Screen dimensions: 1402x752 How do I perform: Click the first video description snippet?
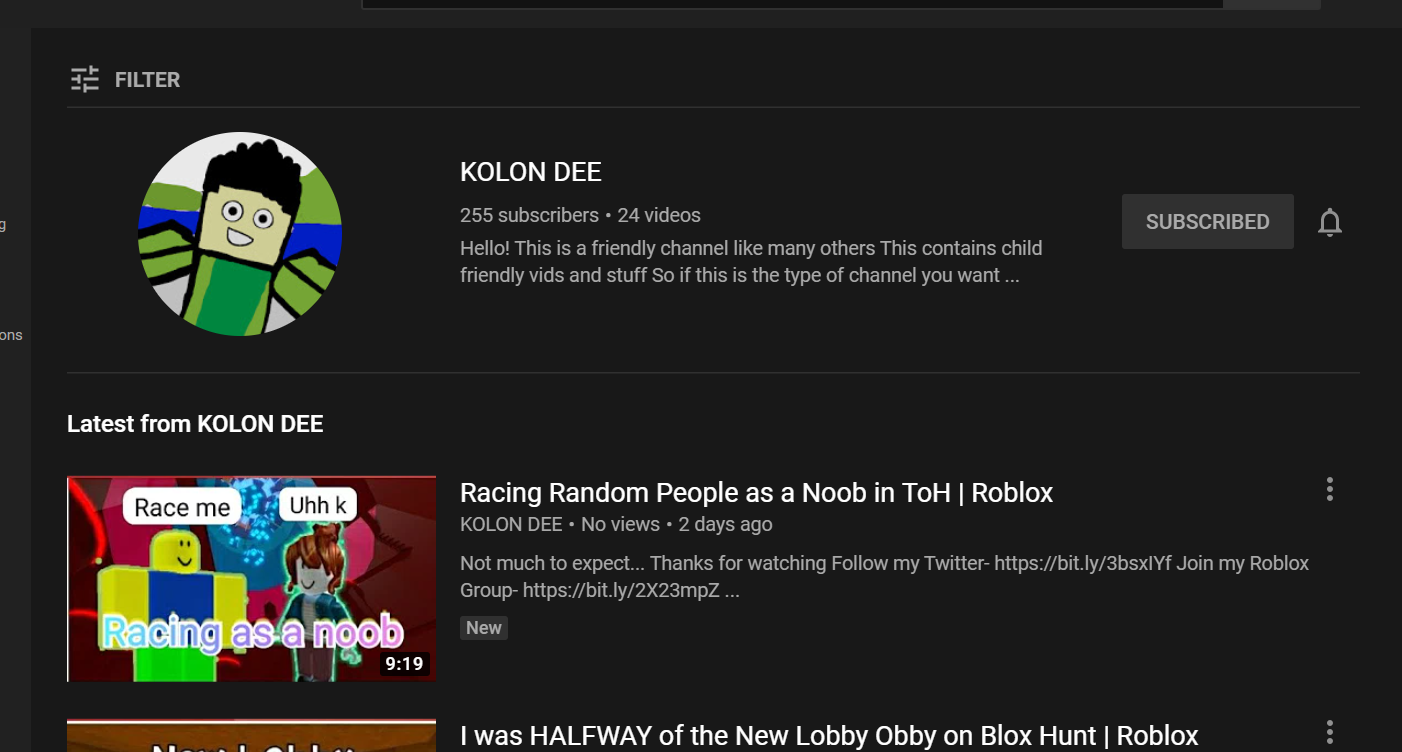884,577
